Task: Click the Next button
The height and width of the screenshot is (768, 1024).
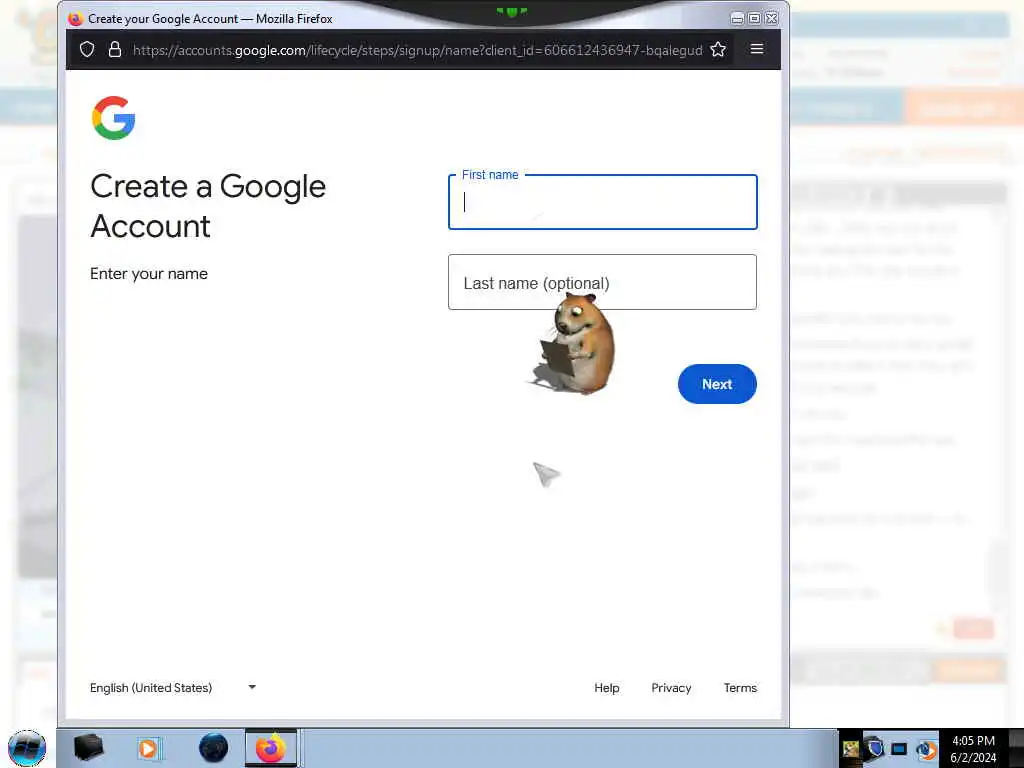Action: pos(717,384)
